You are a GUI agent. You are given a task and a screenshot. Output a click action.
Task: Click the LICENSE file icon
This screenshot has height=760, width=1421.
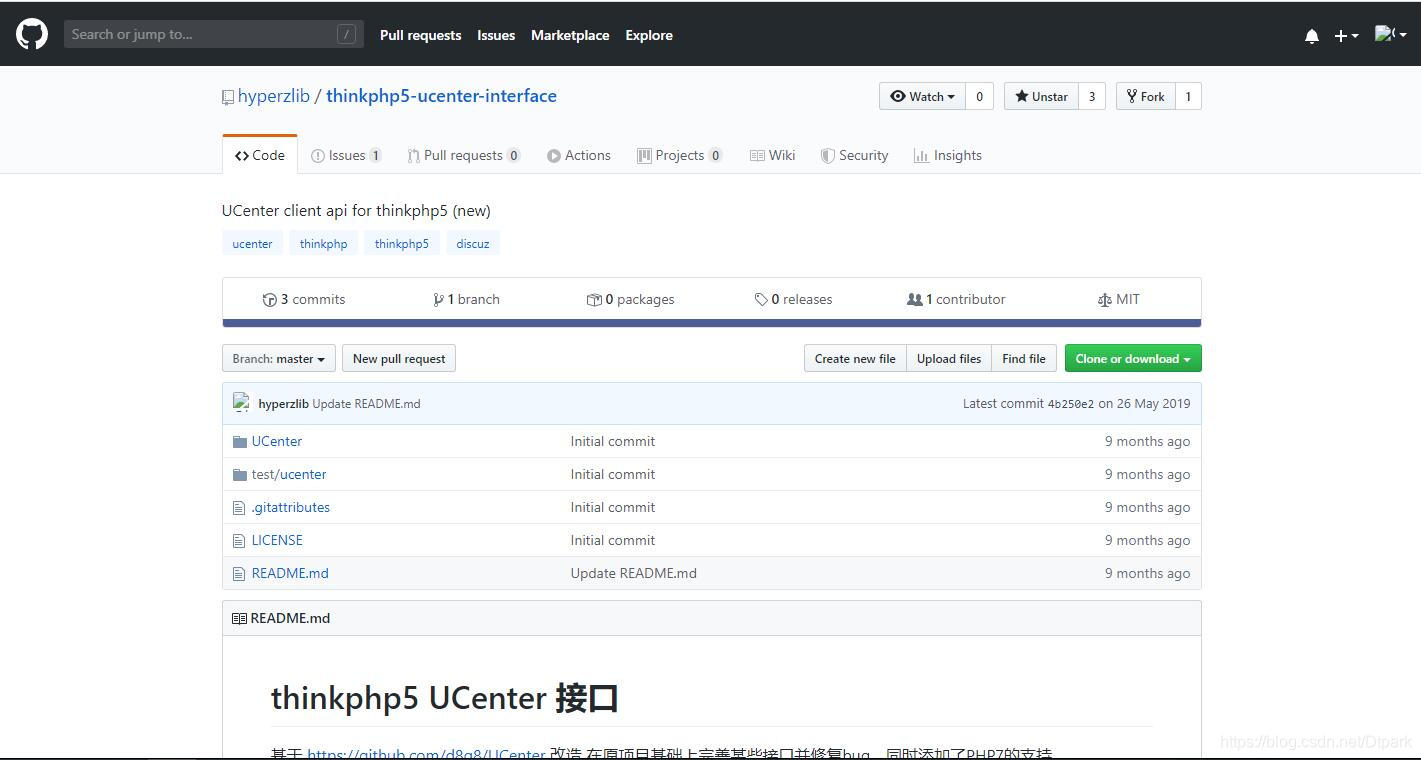click(238, 541)
